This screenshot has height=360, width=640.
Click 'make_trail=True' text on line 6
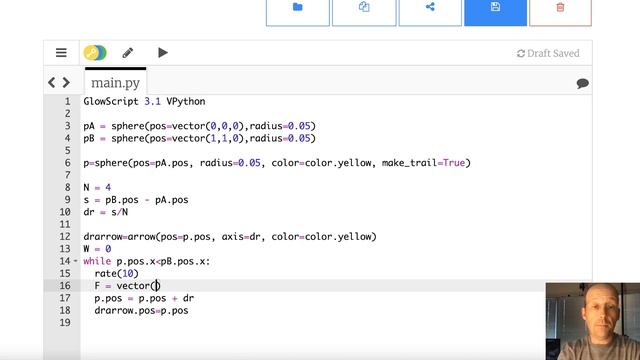(424, 163)
